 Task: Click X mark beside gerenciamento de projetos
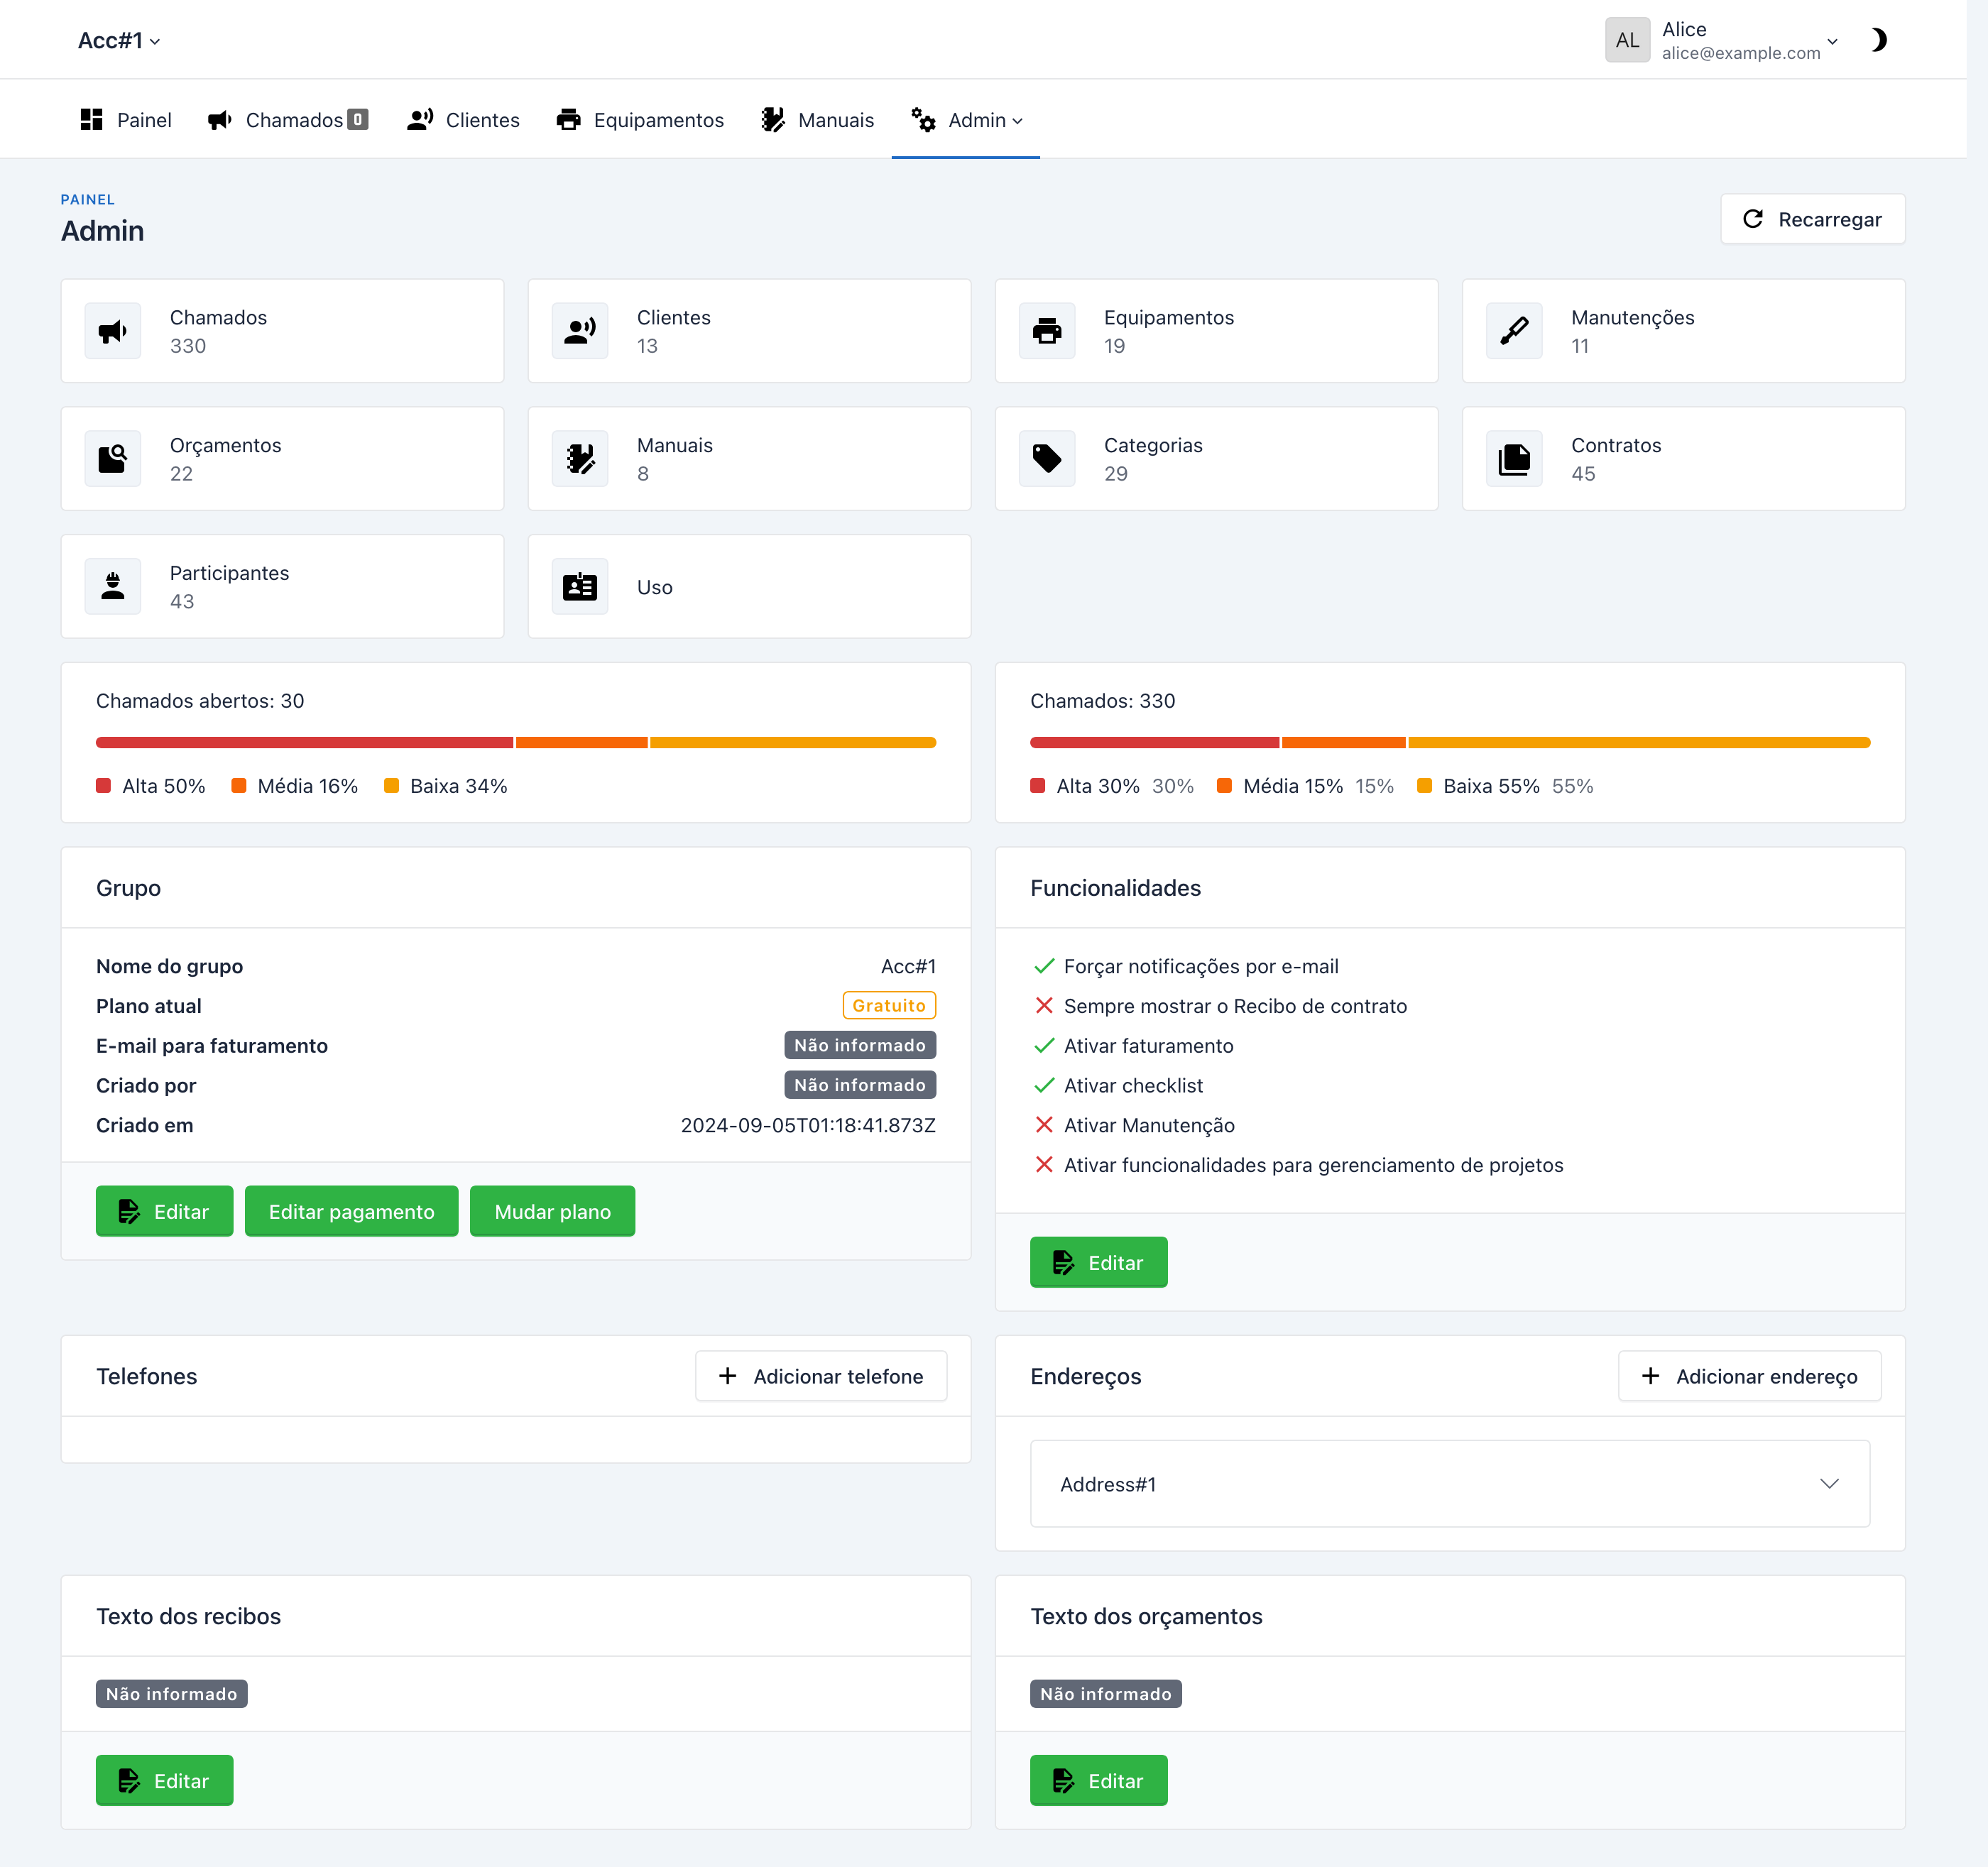click(x=1044, y=1165)
